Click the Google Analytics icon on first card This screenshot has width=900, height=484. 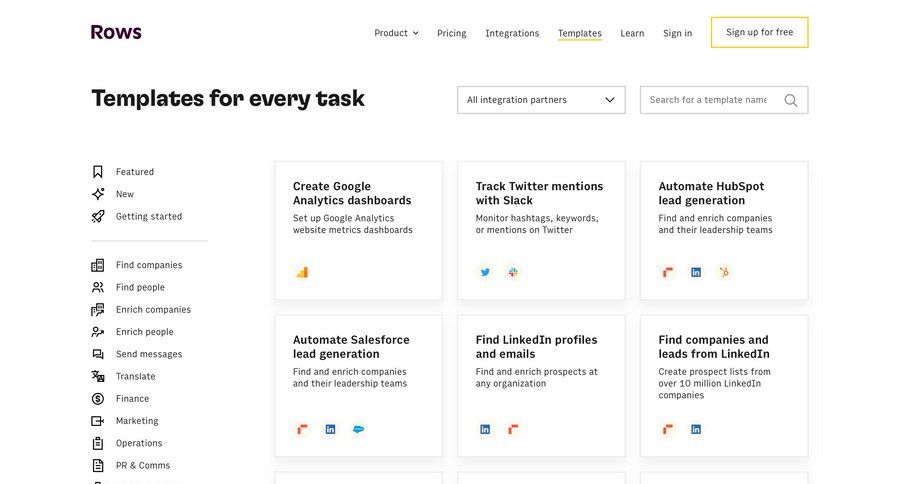(x=302, y=272)
